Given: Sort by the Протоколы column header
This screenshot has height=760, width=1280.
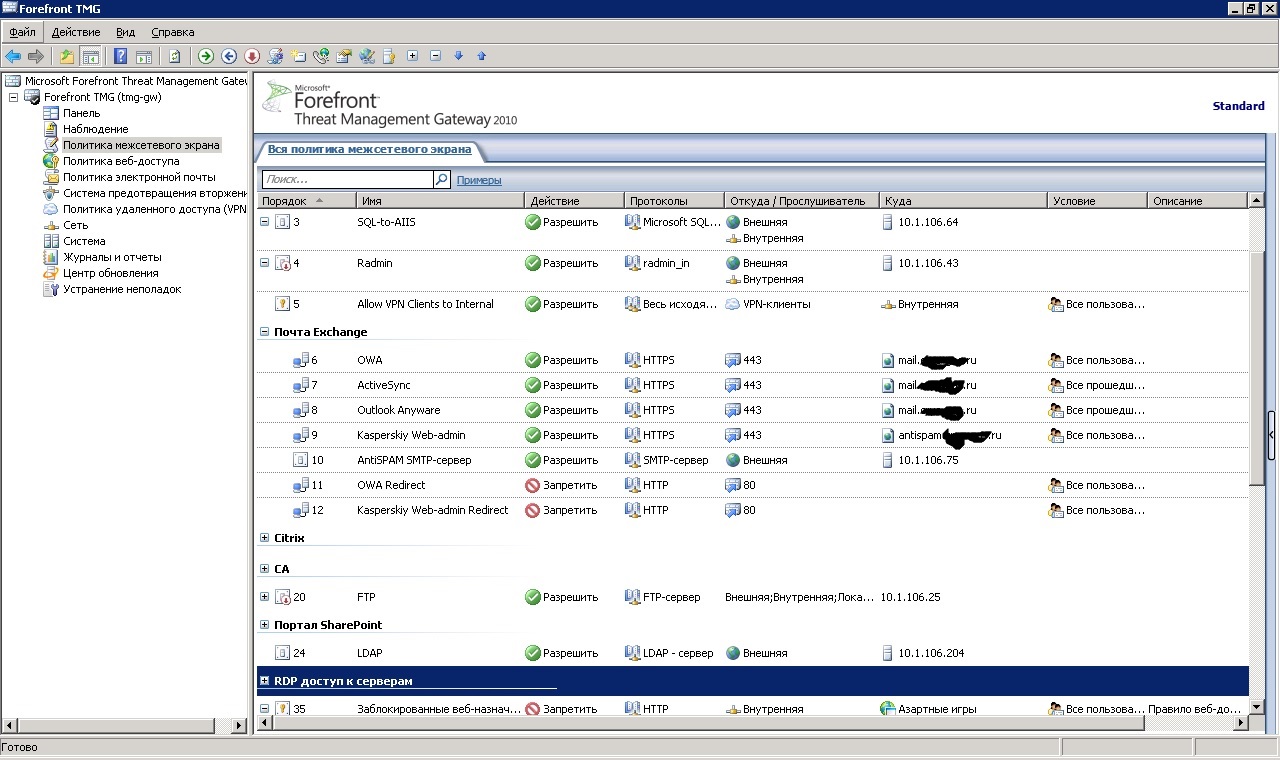Looking at the screenshot, I should (x=675, y=201).
